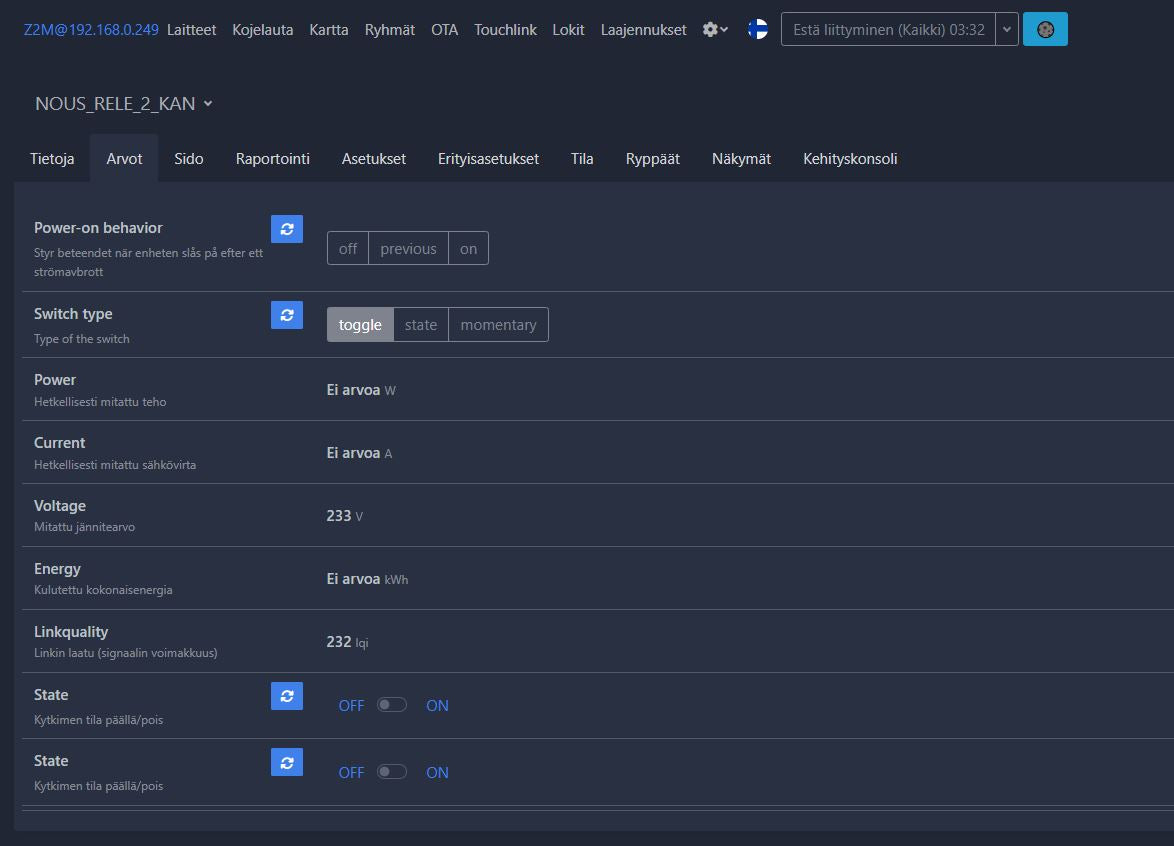Click ON label of first State
Screen dimensions: 1174x846
tap(437, 706)
